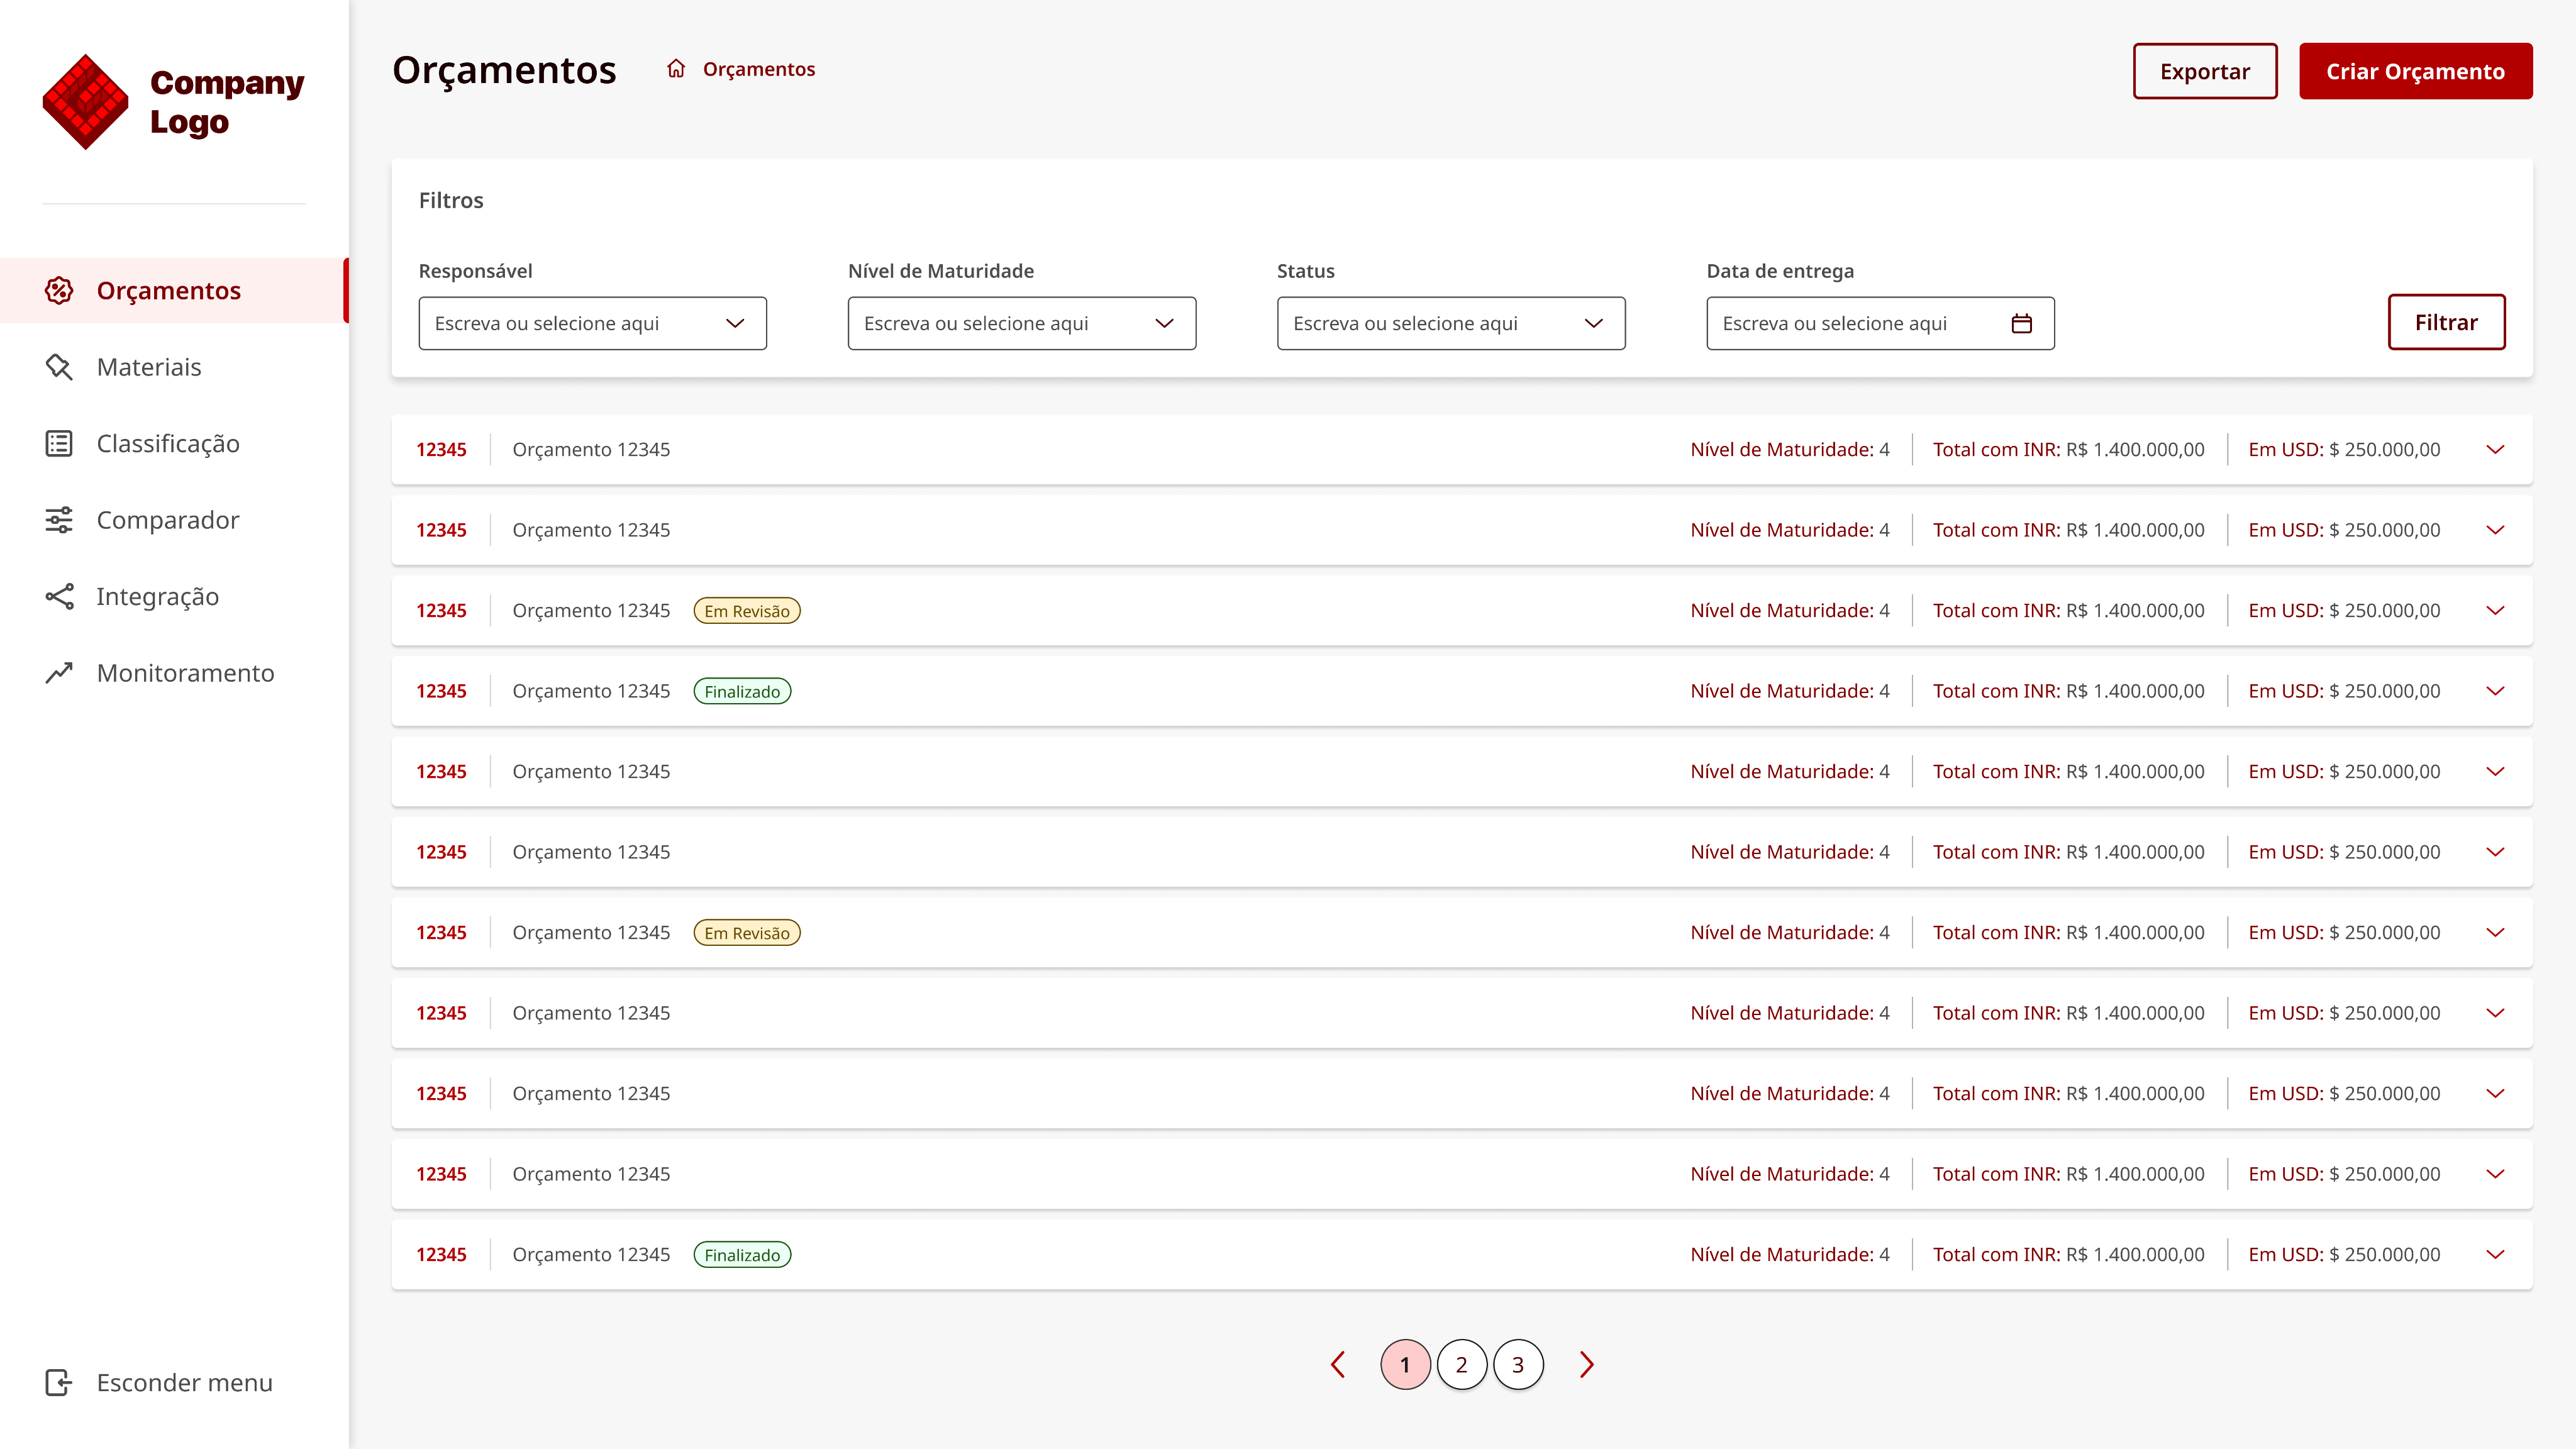Viewport: 2576px width, 1449px height.
Task: Click the Materiais sidebar icon
Action: [x=59, y=367]
